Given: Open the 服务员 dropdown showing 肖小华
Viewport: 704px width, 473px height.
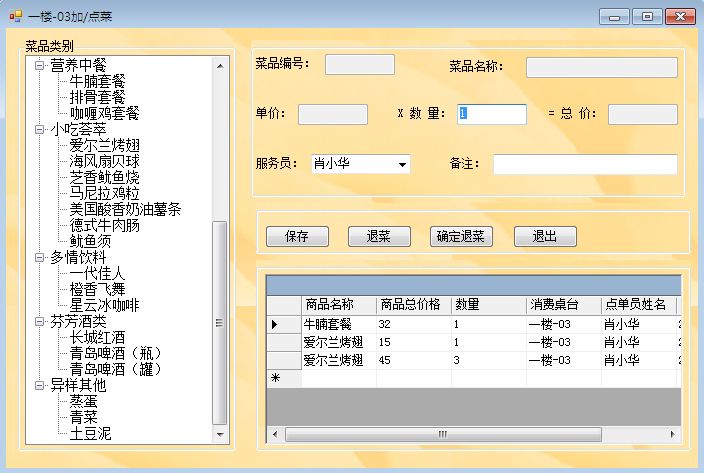Looking at the screenshot, I should tap(402, 164).
